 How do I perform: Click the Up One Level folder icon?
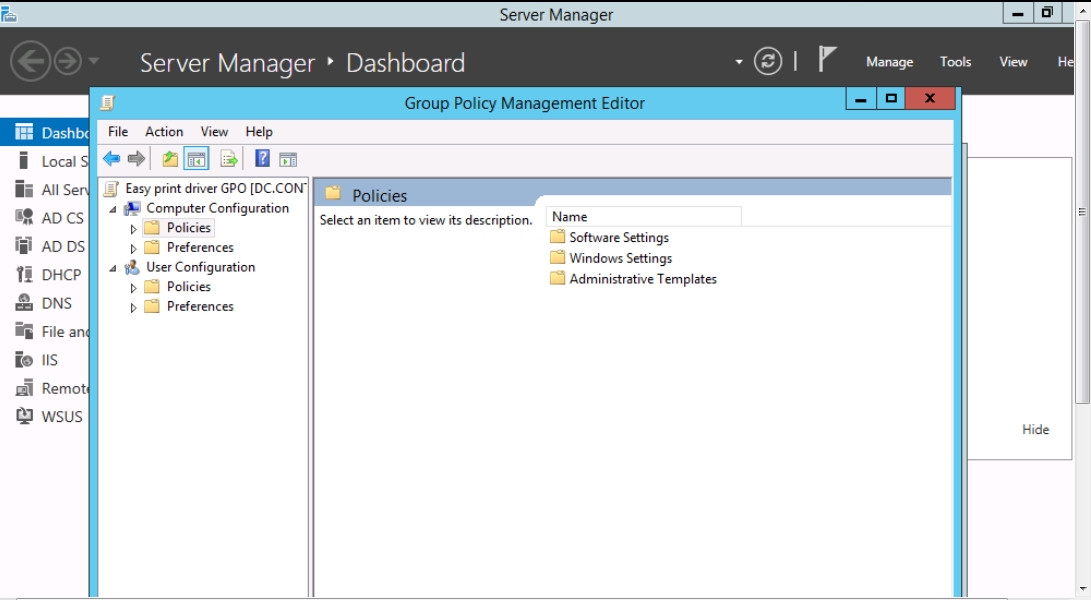tap(170, 159)
